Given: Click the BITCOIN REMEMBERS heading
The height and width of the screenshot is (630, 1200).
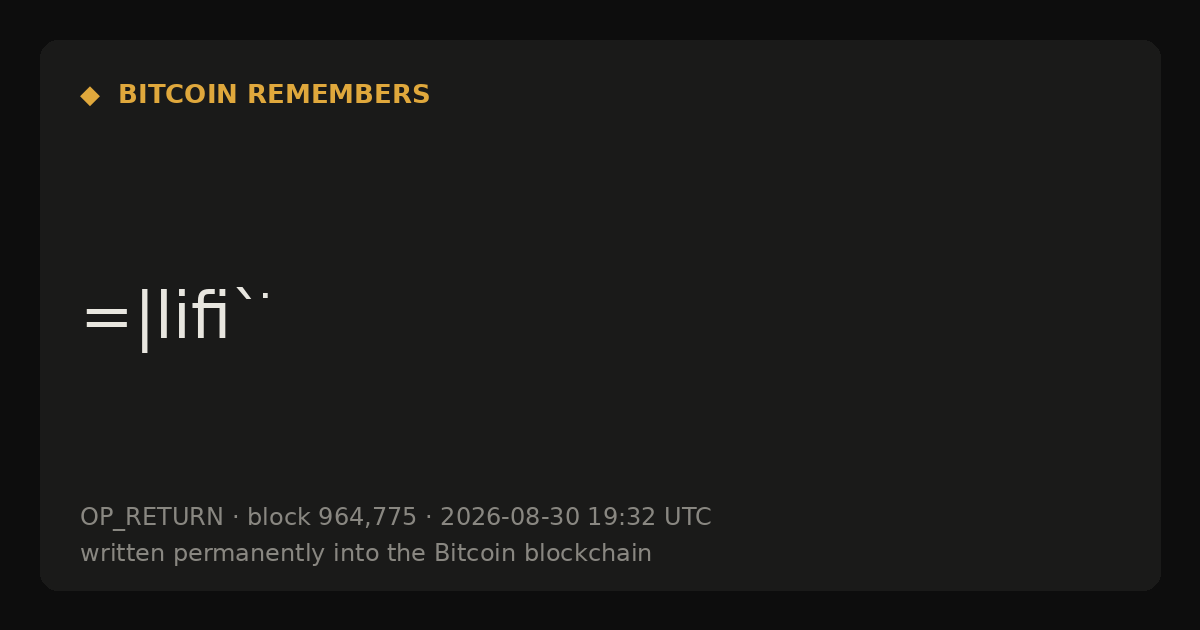Looking at the screenshot, I should click(x=274, y=95).
